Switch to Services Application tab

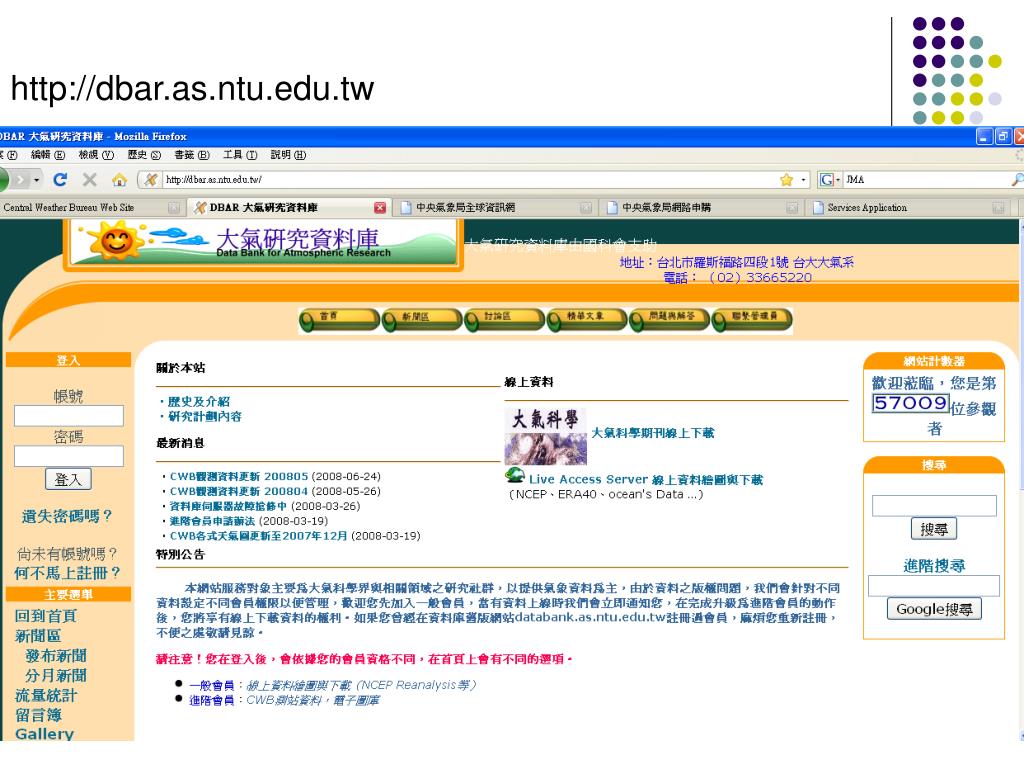tap(908, 208)
